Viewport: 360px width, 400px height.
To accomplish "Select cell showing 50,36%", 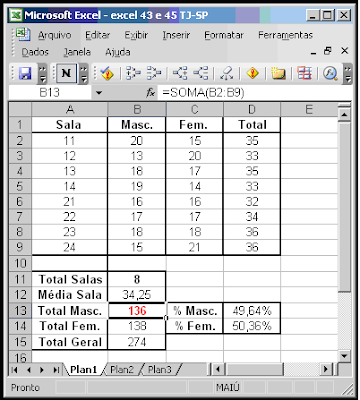I will [252, 326].
